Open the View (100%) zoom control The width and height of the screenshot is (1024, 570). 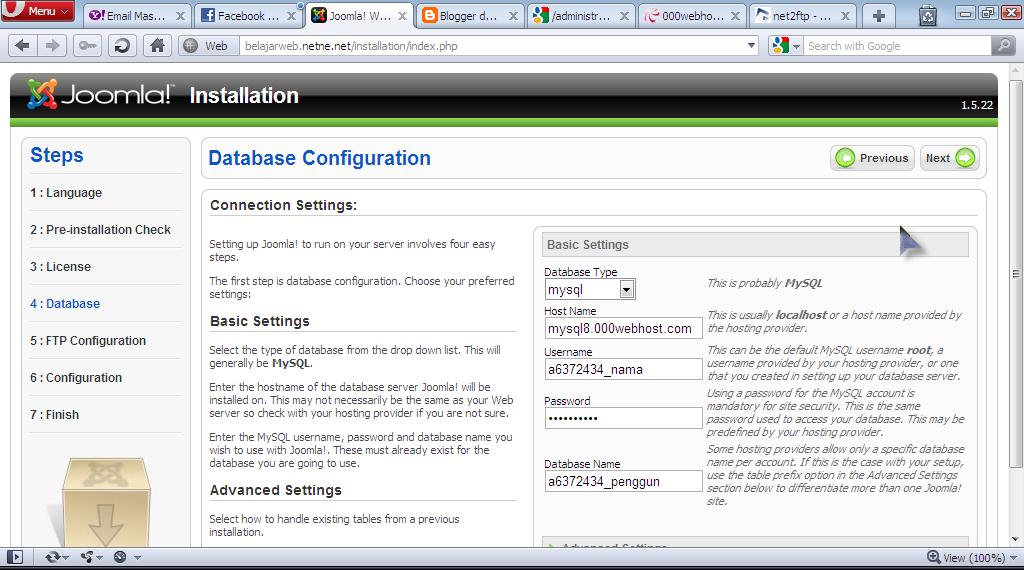[x=972, y=558]
